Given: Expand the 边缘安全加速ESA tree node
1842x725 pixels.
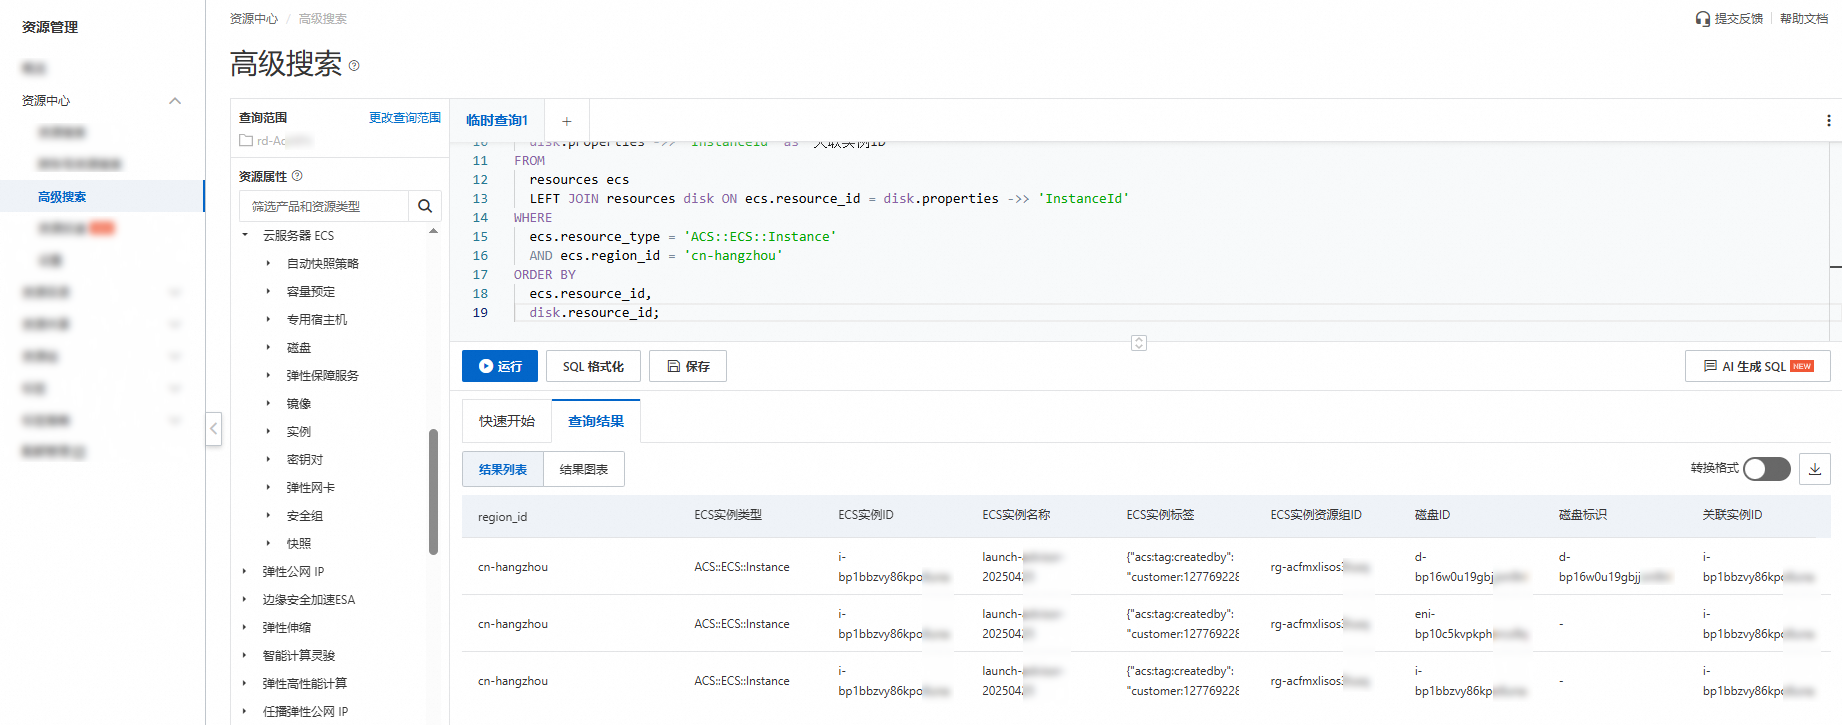Looking at the screenshot, I should click(x=245, y=600).
